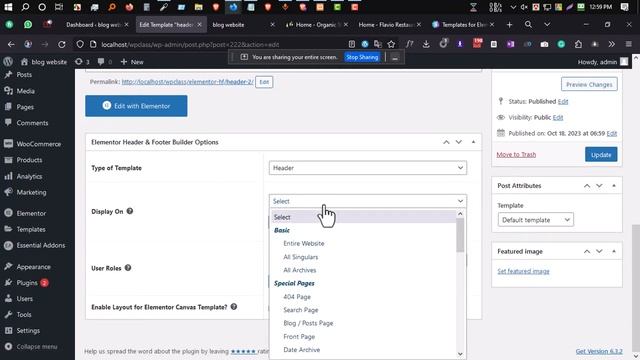Toggle the Header & Footer Builder Options panel
This screenshot has width=640, height=360.
473,142
